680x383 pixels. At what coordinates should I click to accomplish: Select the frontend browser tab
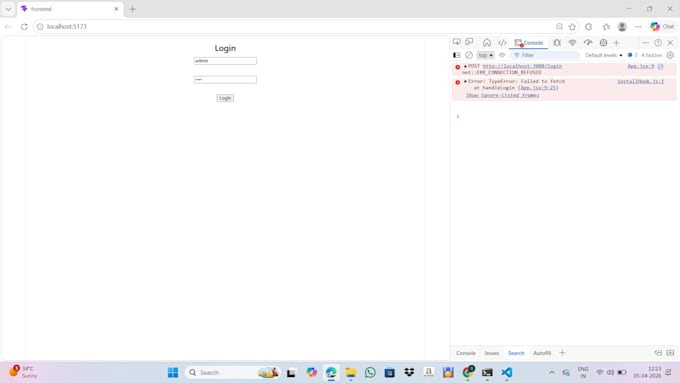click(x=69, y=9)
